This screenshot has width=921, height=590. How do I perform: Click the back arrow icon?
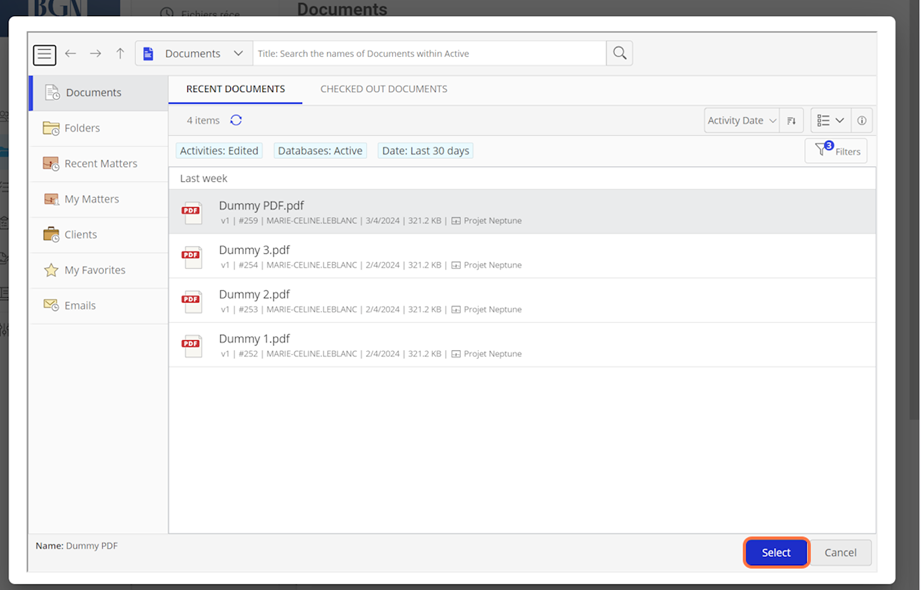pos(70,54)
